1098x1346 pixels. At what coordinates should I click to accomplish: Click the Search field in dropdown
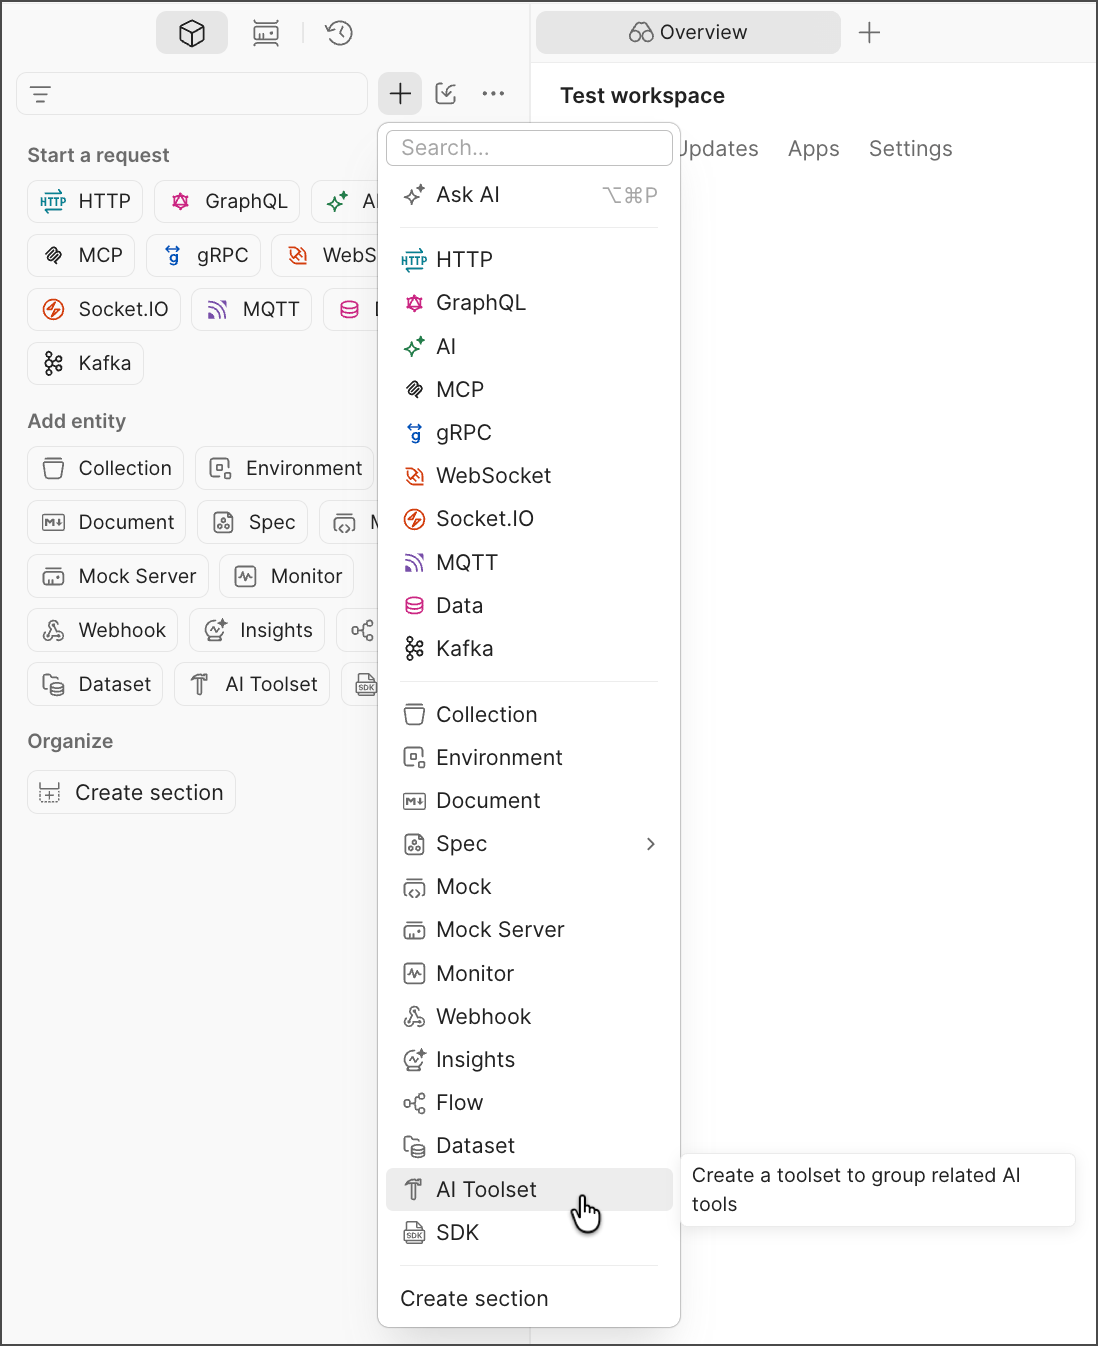(x=529, y=148)
